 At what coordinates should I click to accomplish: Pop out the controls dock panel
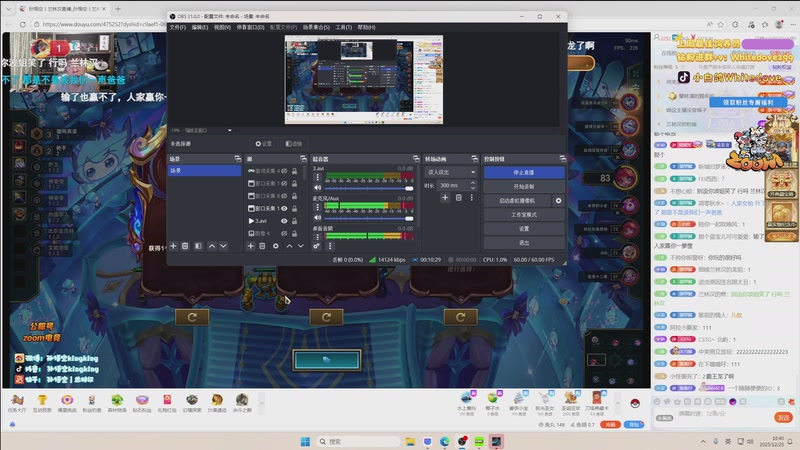[562, 159]
